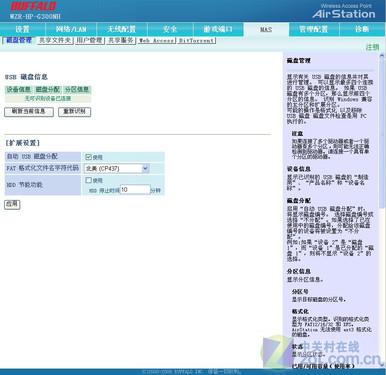Uncheck the auto USB disk assignment checkbox
386x375 pixels.
pos(88,157)
